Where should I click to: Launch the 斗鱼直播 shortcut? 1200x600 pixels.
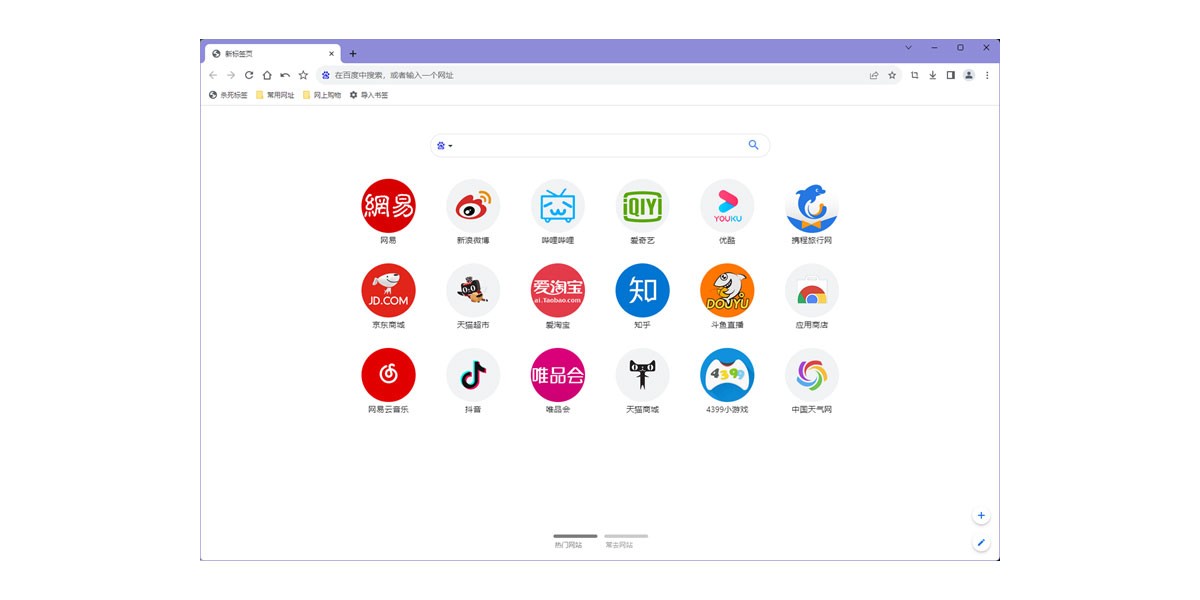point(727,291)
